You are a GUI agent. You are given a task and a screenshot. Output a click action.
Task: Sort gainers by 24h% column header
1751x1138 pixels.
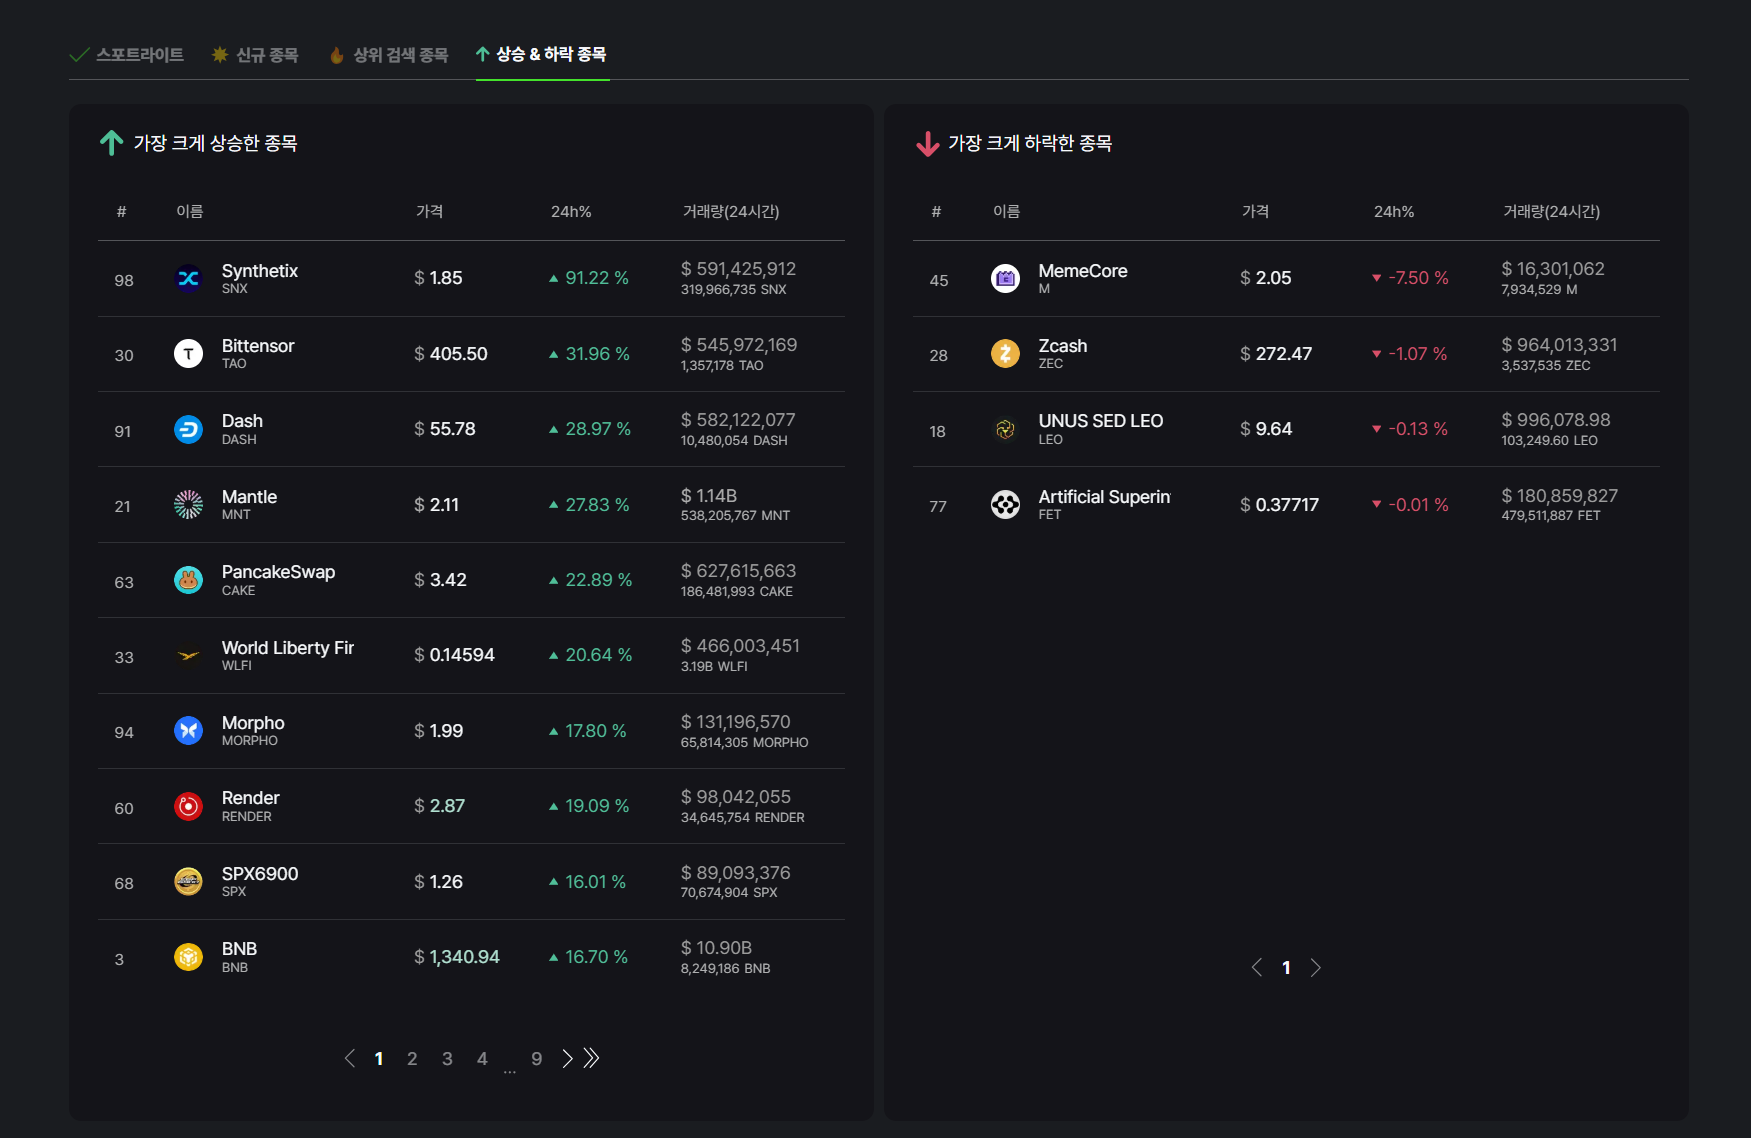point(571,212)
